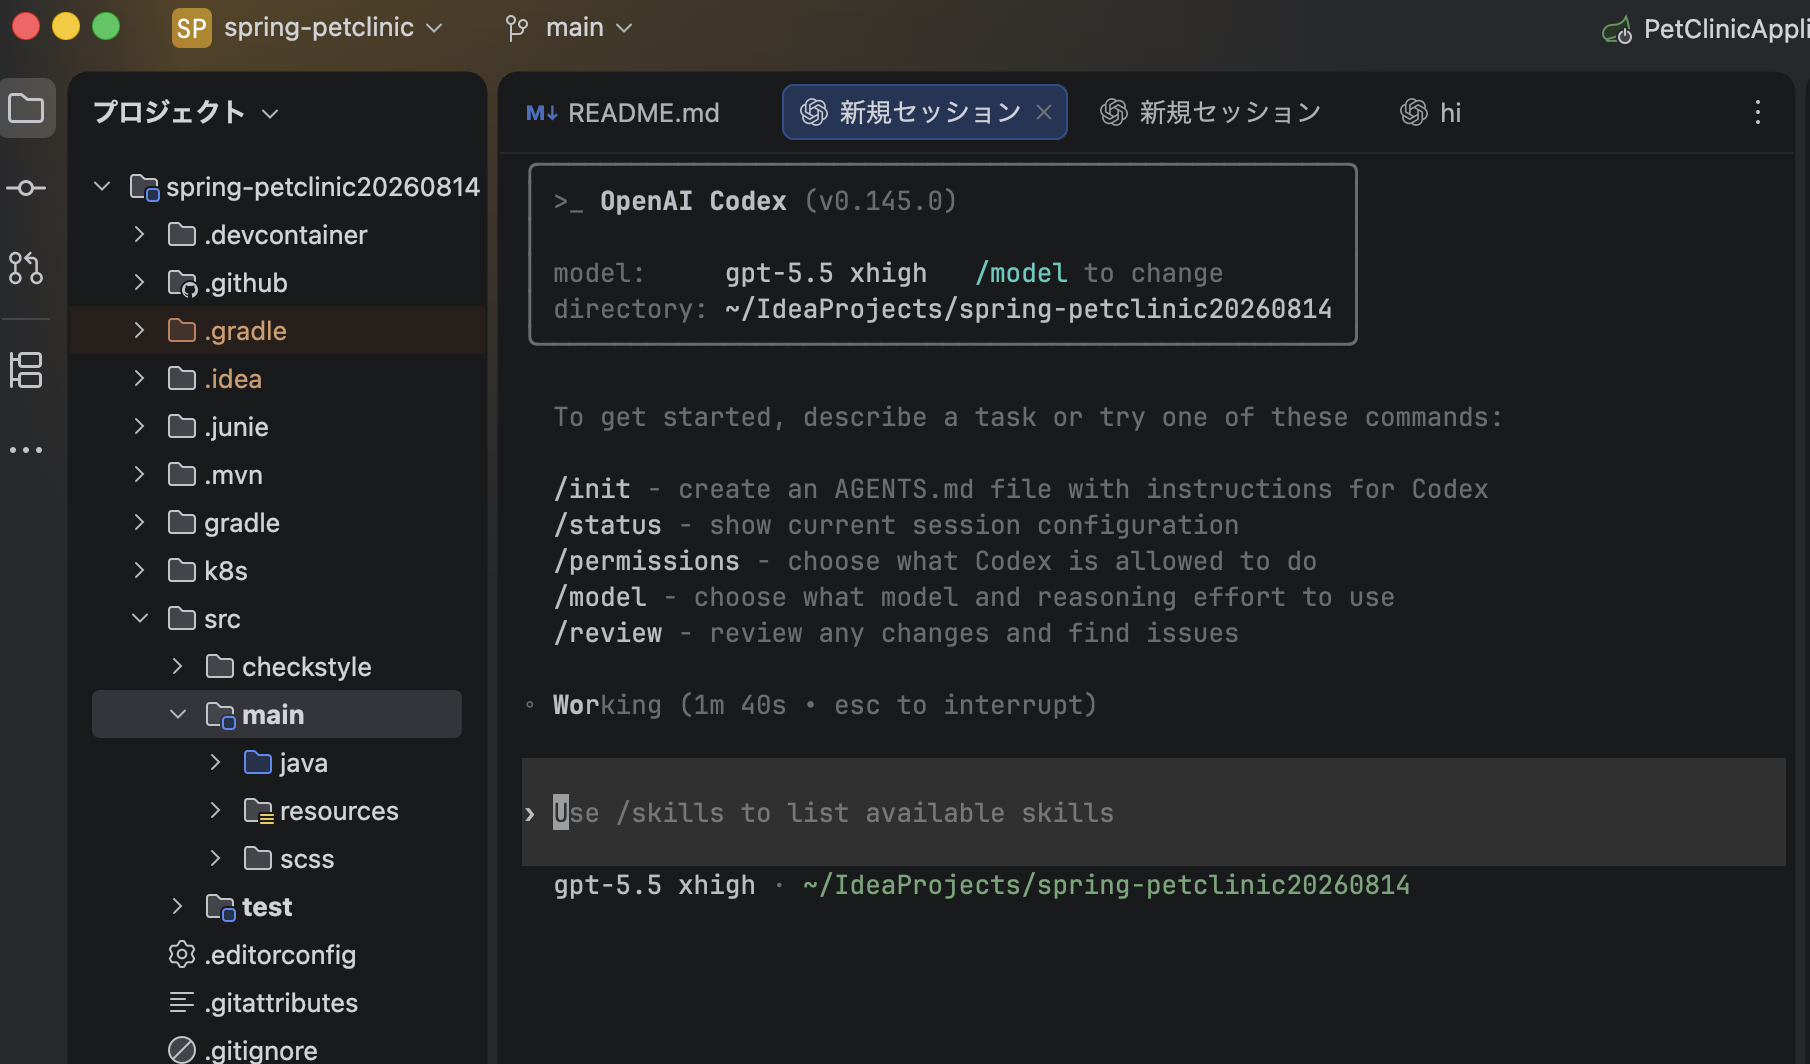Click the /review command text
The width and height of the screenshot is (1810, 1064).
coord(608,633)
